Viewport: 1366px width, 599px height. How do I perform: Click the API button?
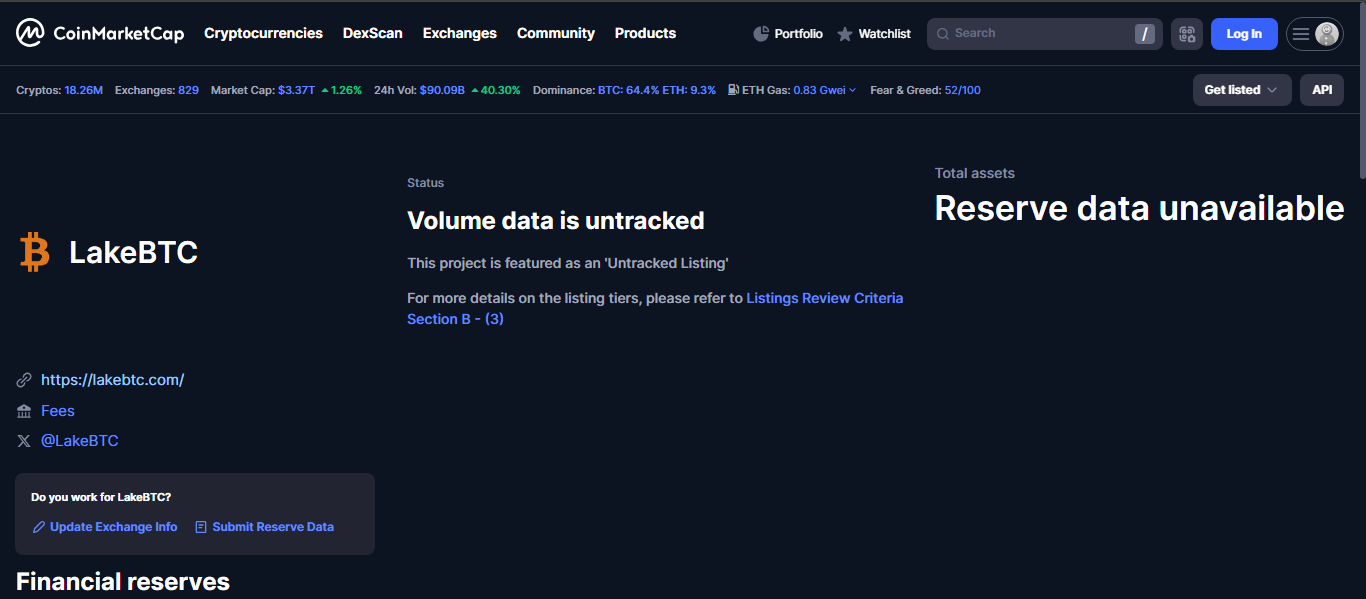click(x=1322, y=90)
